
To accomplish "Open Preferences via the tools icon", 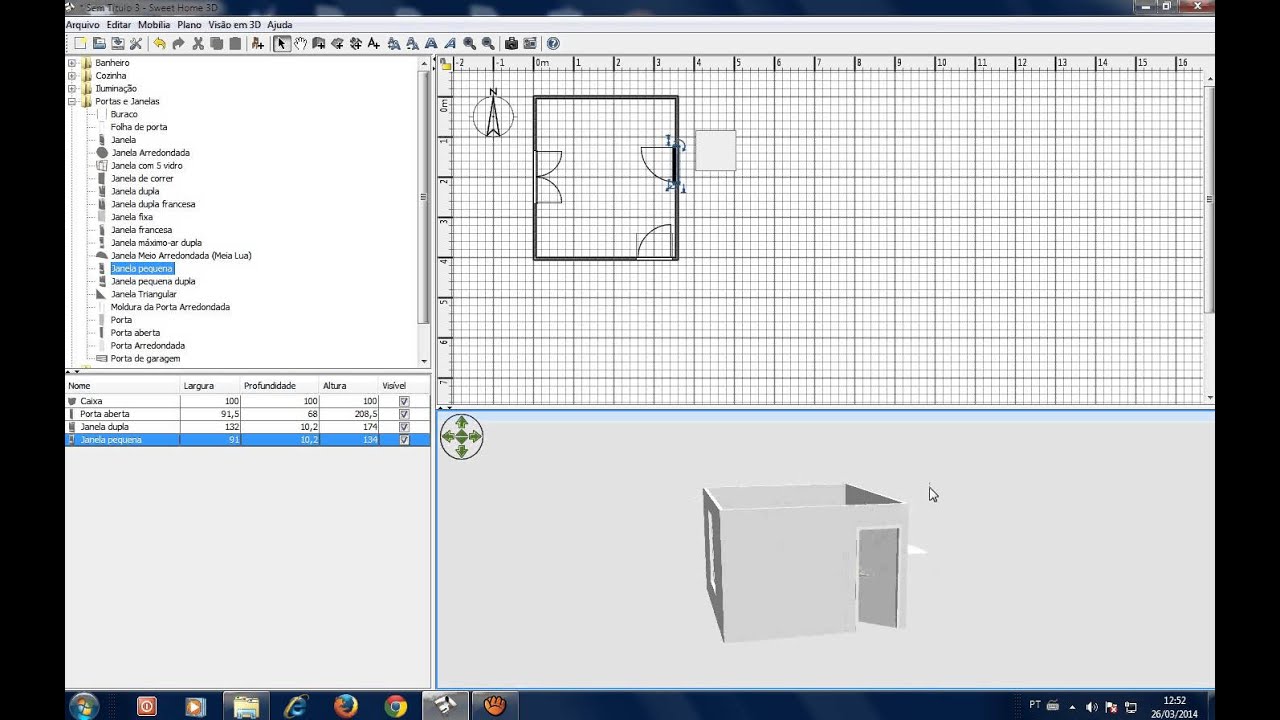I will [136, 44].
